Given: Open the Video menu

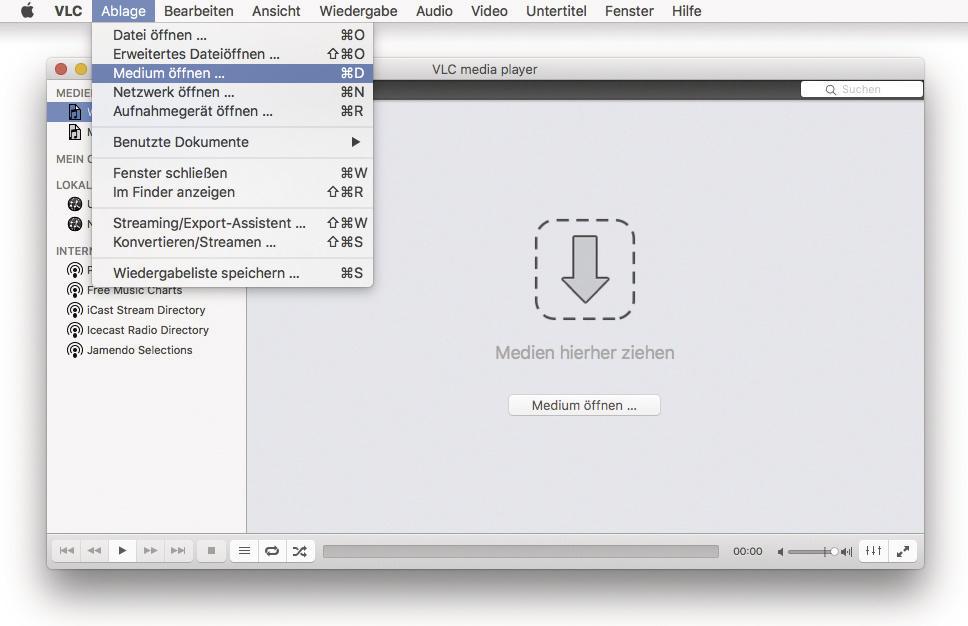Looking at the screenshot, I should click(489, 10).
